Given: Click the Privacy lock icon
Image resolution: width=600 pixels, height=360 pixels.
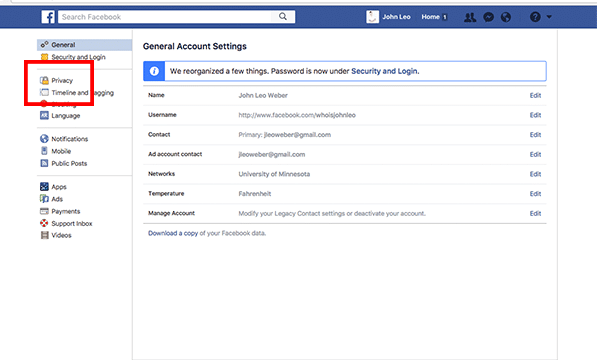Looking at the screenshot, I should 44,80.
